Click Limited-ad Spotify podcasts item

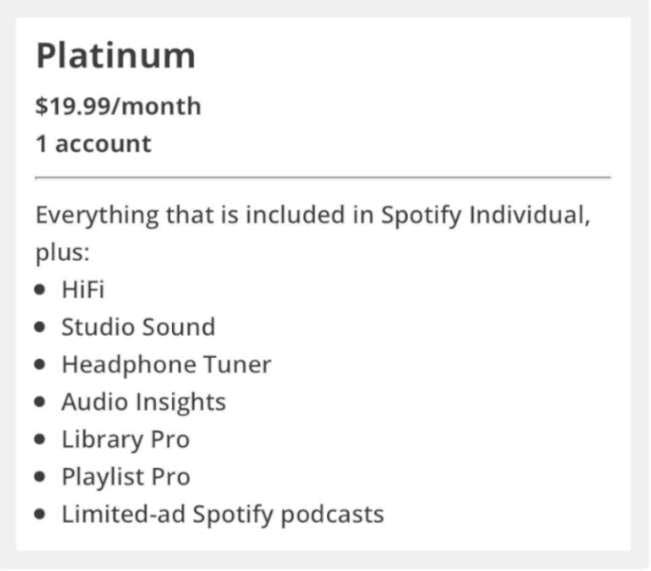223,514
